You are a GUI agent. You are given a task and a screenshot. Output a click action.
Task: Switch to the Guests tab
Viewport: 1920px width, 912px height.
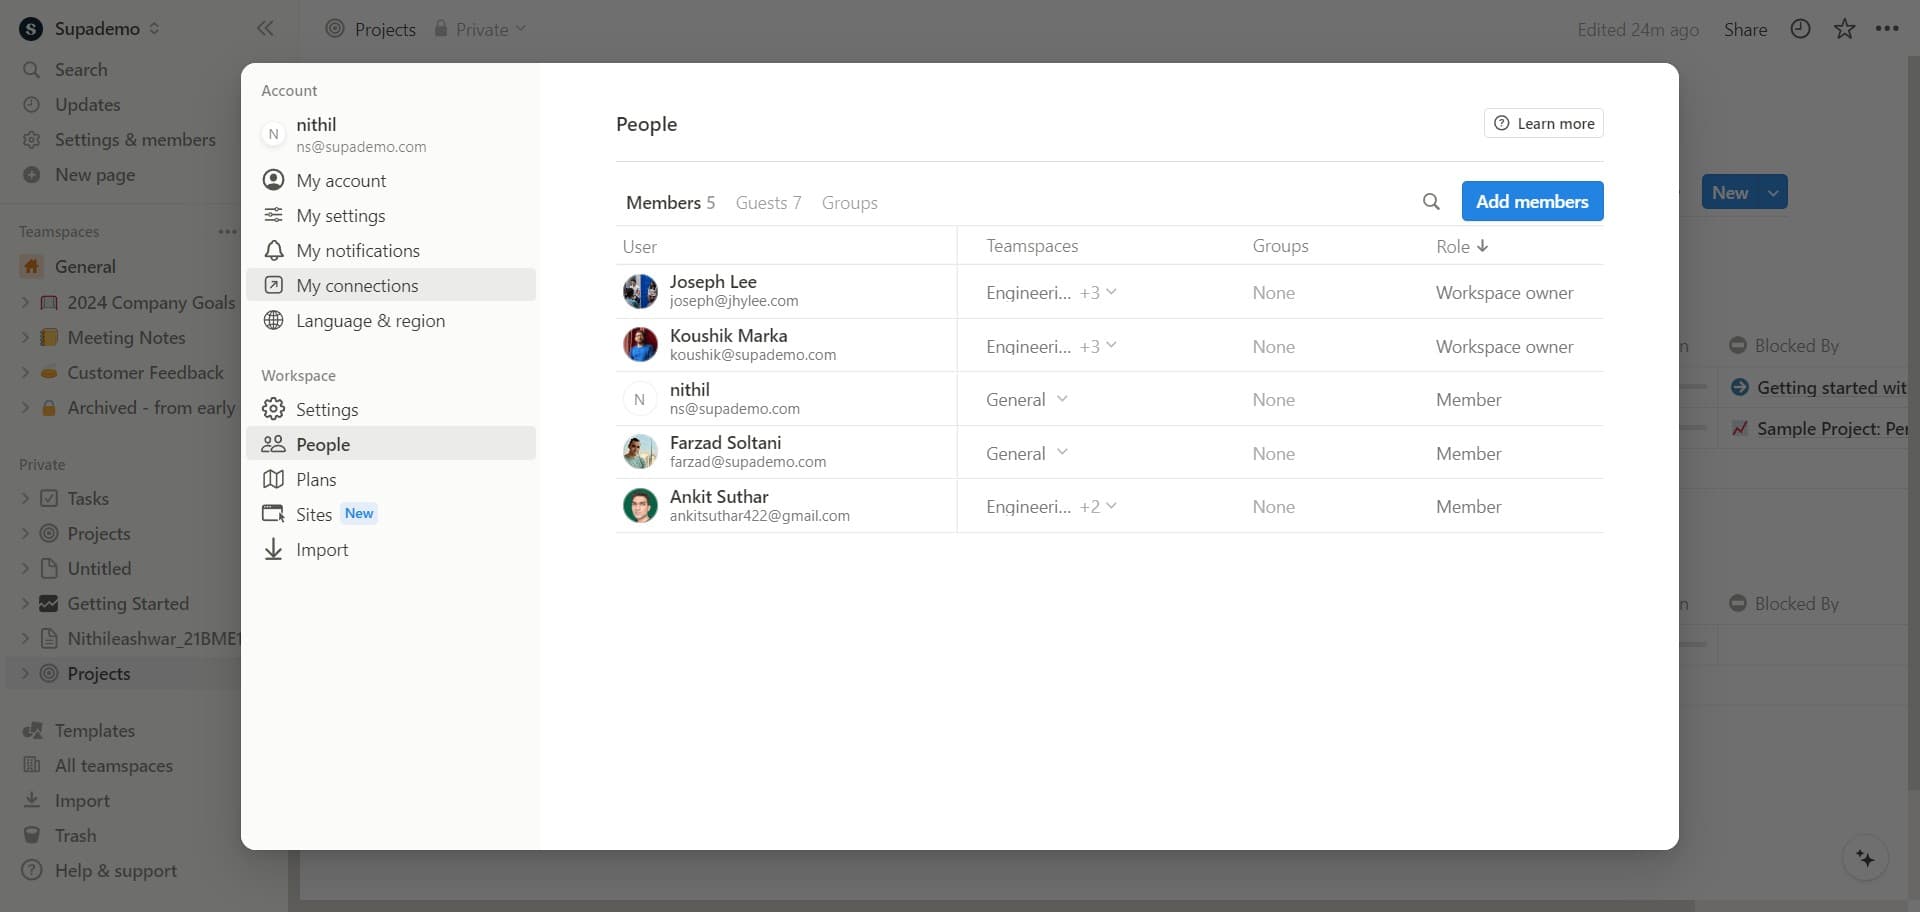tap(768, 203)
